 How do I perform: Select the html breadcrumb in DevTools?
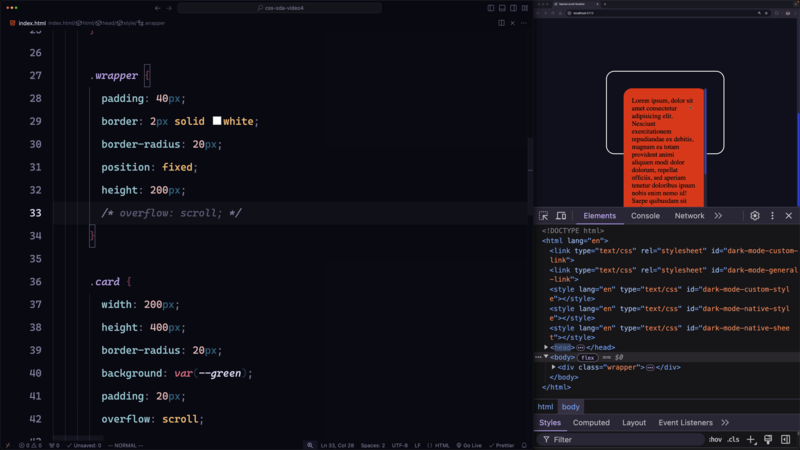545,407
